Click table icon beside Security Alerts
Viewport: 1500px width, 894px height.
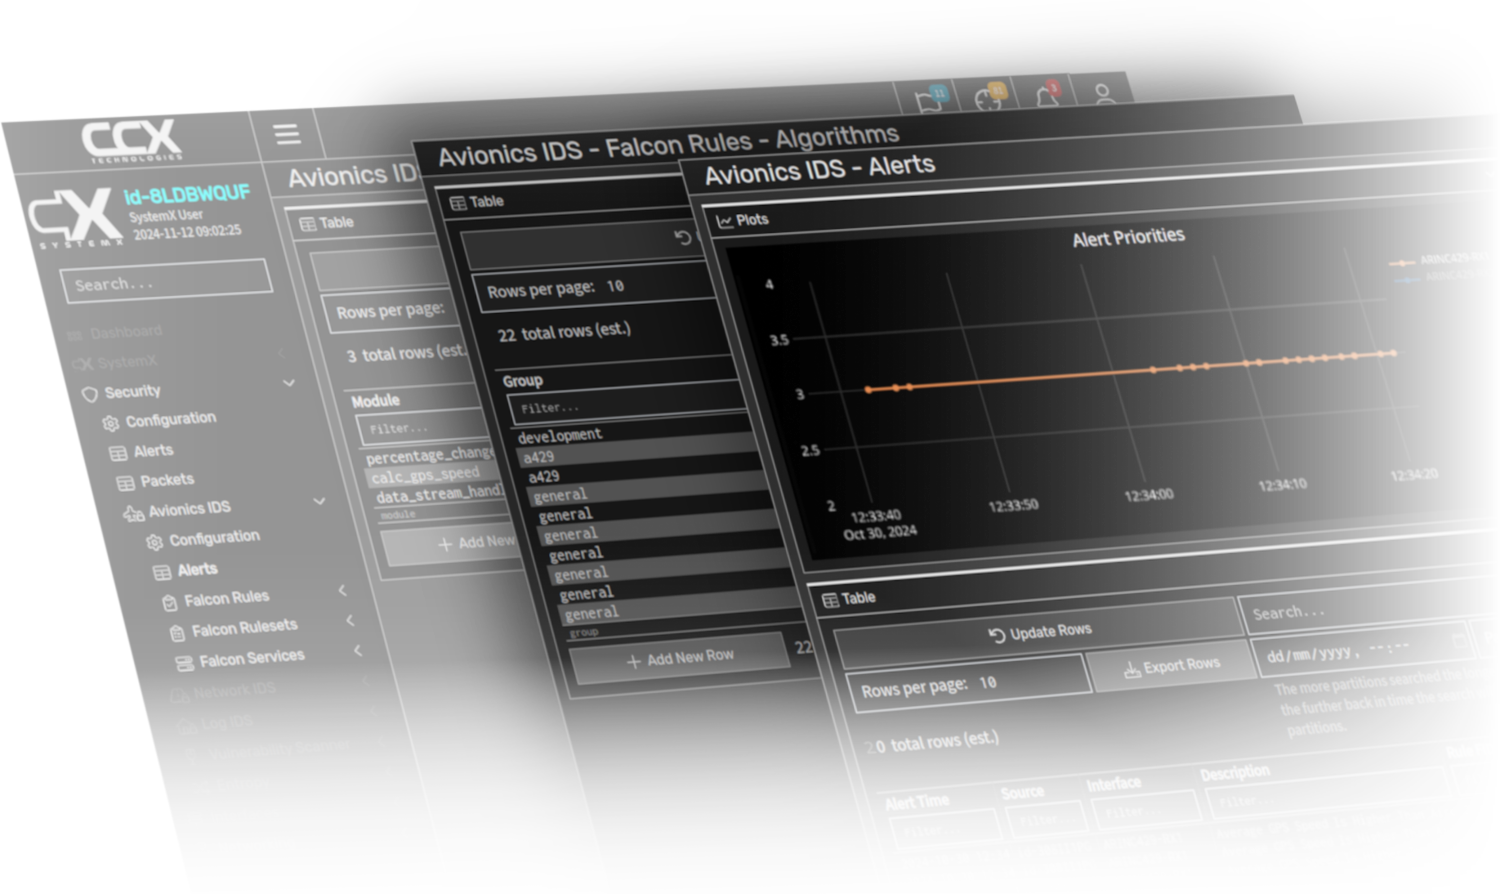(118, 453)
